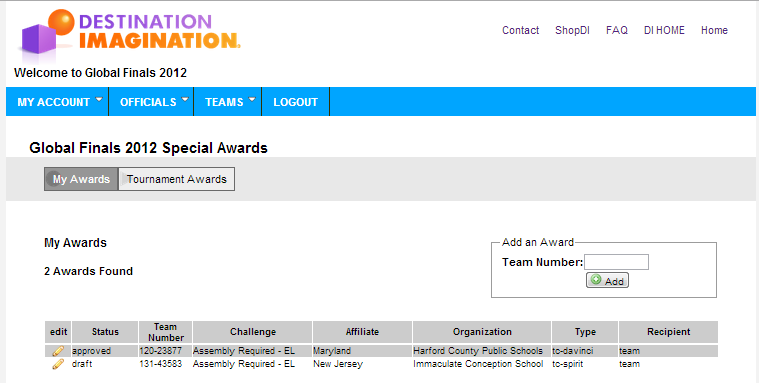Image resolution: width=759 pixels, height=383 pixels.
Task: Switch to the My Awards tab
Action: click(81, 179)
